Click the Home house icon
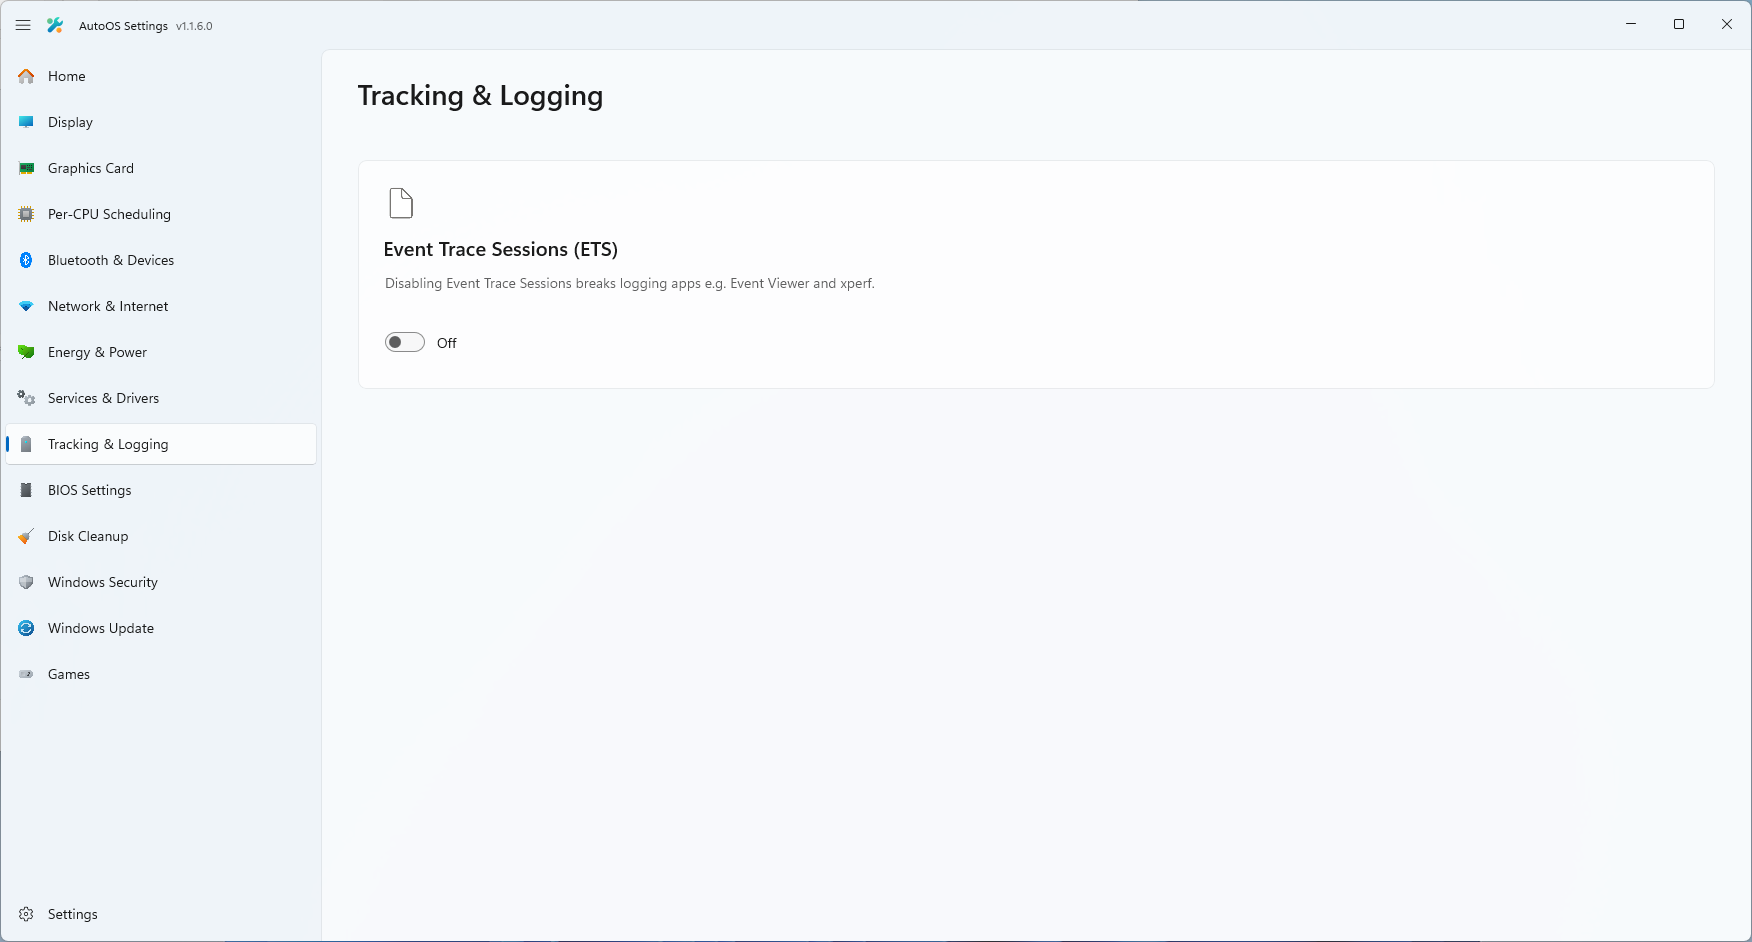The height and width of the screenshot is (942, 1752). click(27, 76)
